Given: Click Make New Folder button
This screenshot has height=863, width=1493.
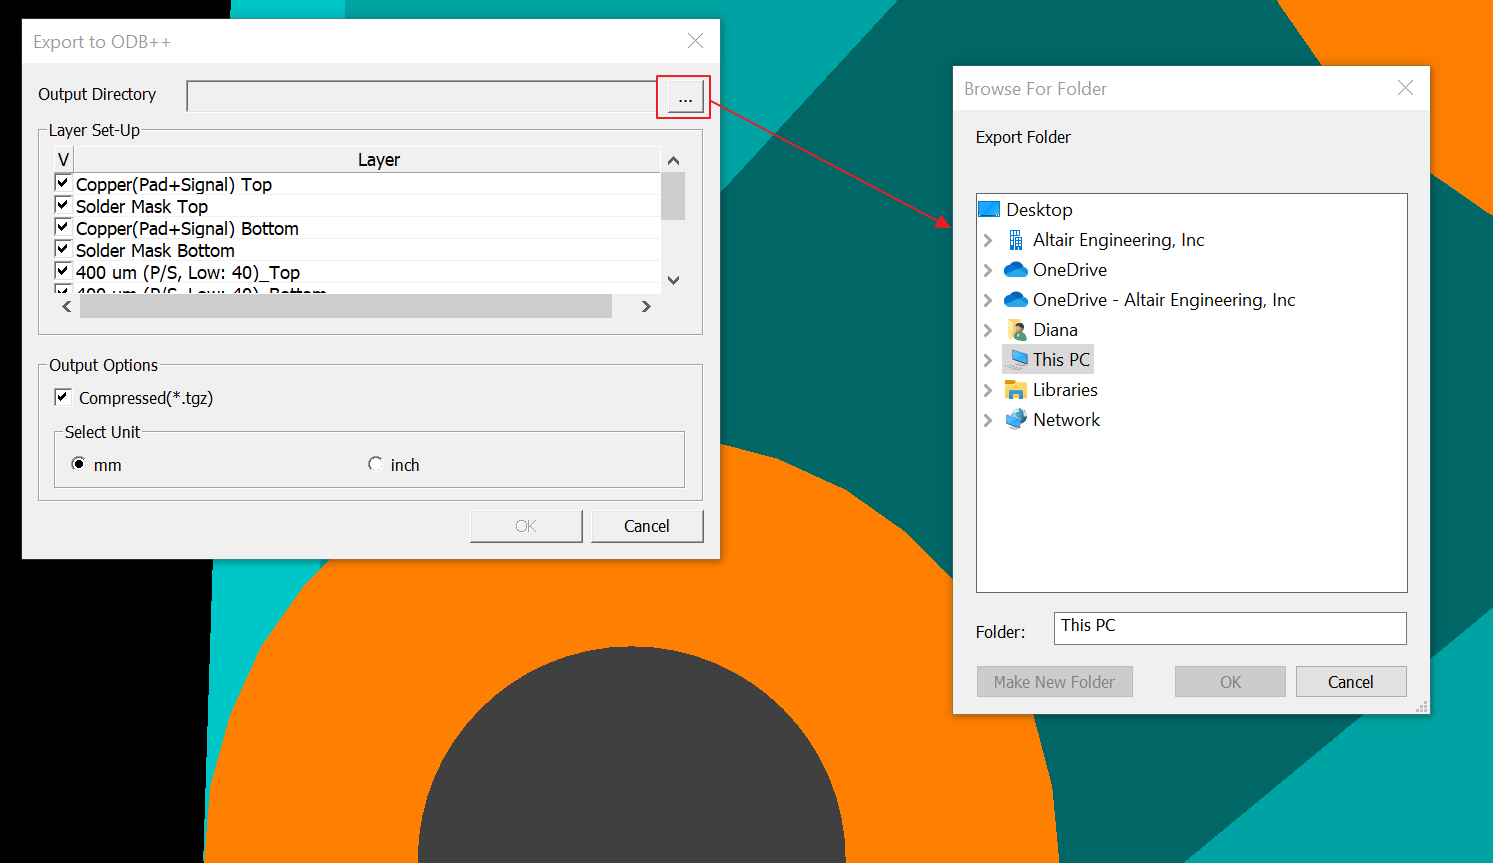Looking at the screenshot, I should pos(1054,682).
